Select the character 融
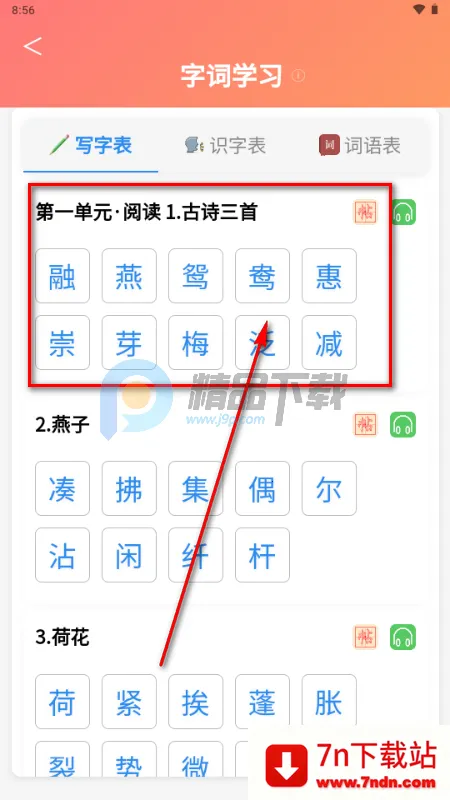 click(62, 276)
